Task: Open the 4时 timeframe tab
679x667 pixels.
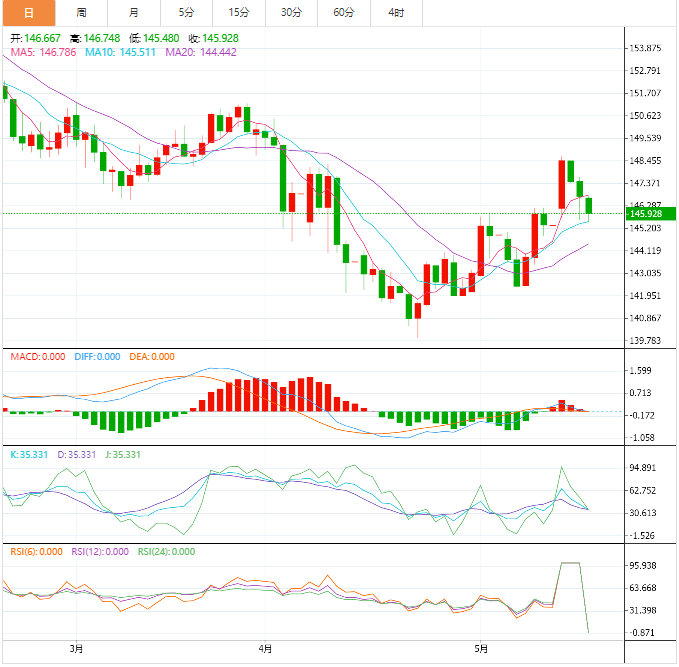Action: (396, 13)
